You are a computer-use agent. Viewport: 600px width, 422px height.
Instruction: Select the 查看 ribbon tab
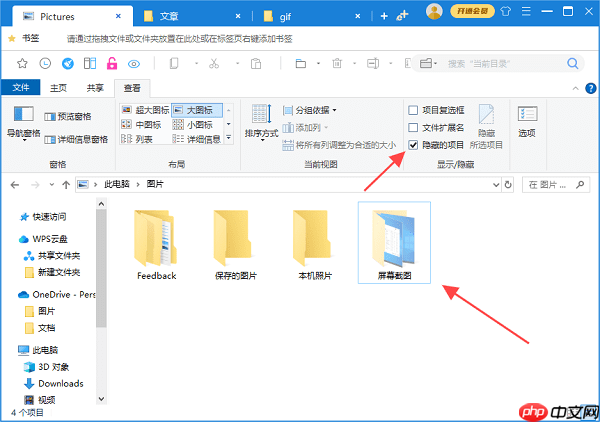pos(132,88)
